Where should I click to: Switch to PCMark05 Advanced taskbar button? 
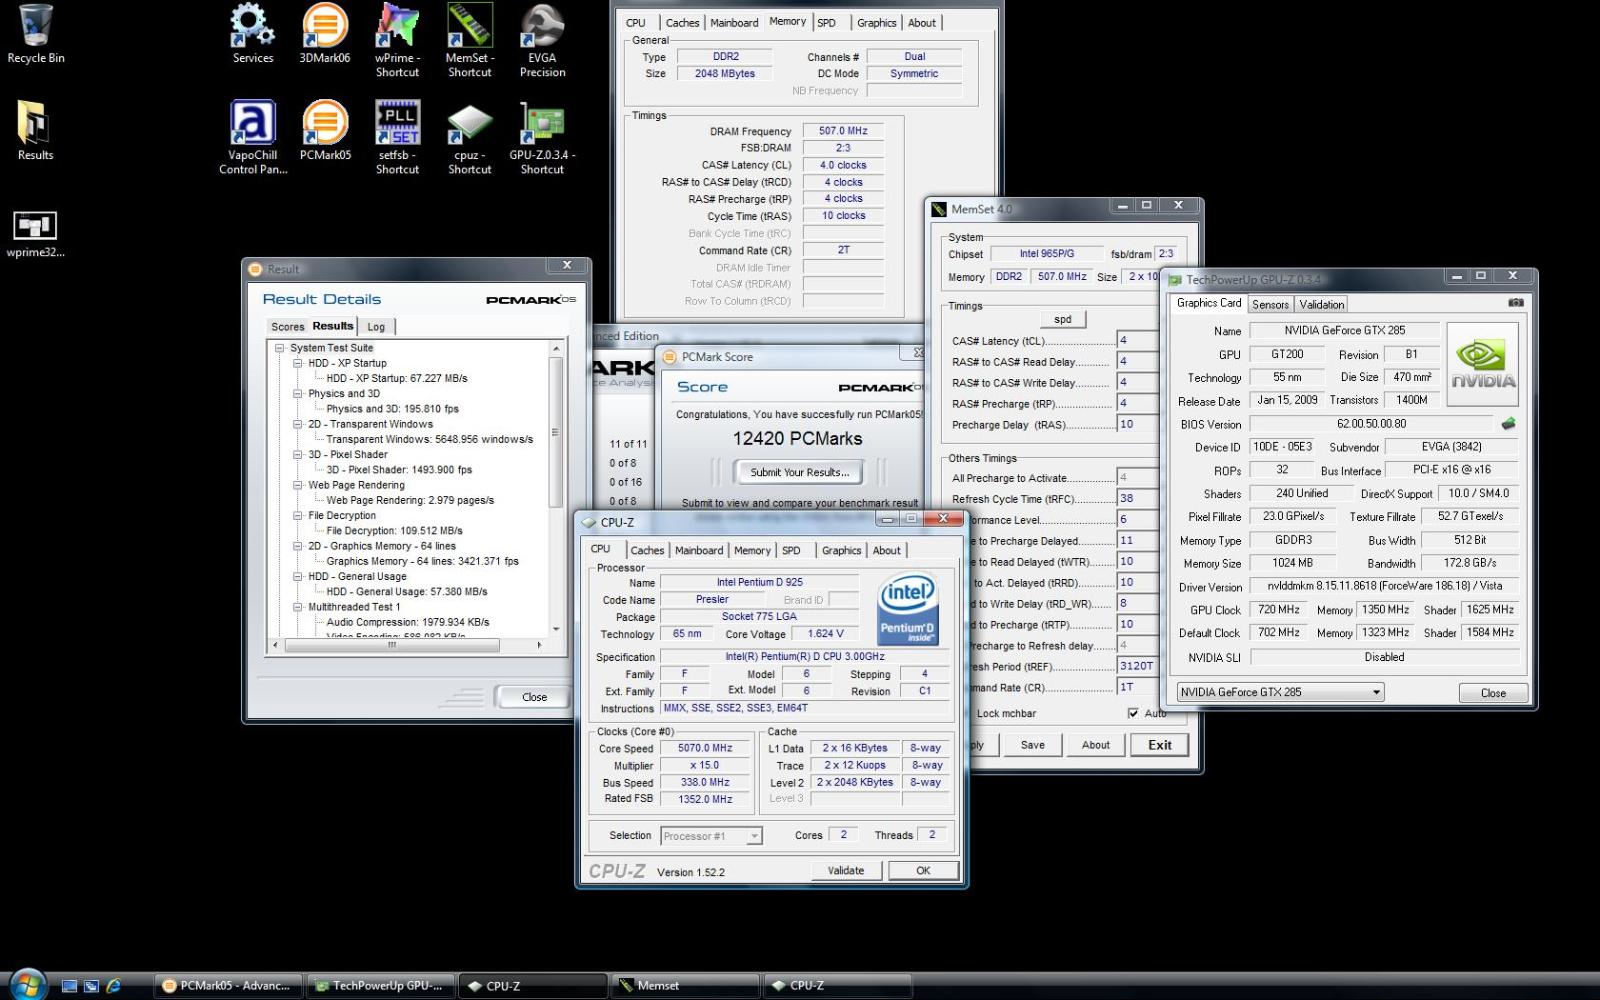pyautogui.click(x=228, y=985)
